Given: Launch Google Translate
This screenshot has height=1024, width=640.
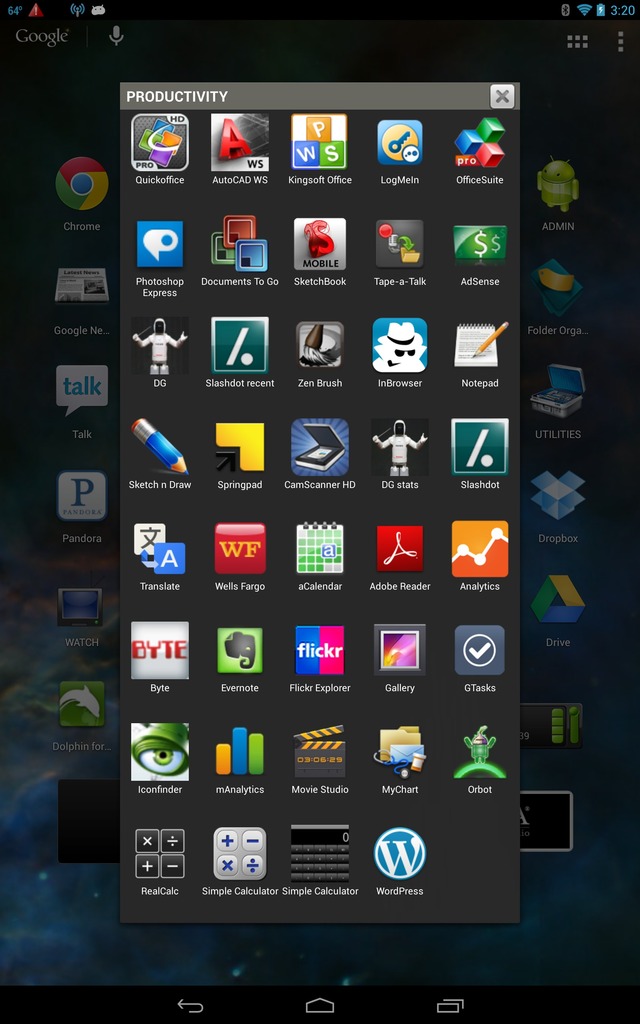Looking at the screenshot, I should [x=160, y=549].
